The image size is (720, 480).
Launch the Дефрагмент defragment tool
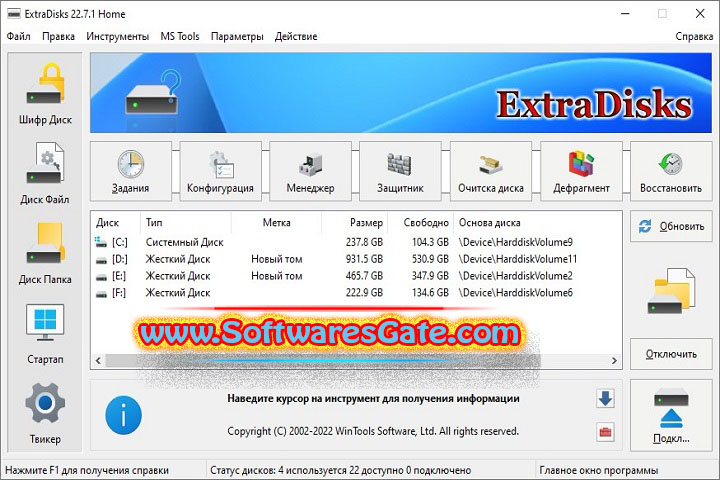581,171
